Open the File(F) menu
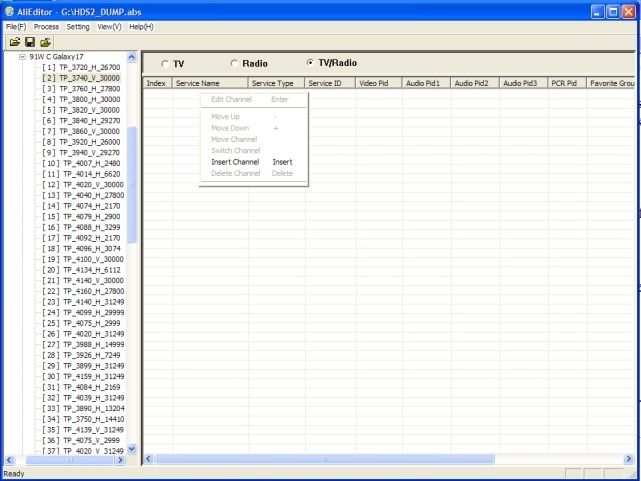The width and height of the screenshot is (641, 481). point(16,27)
